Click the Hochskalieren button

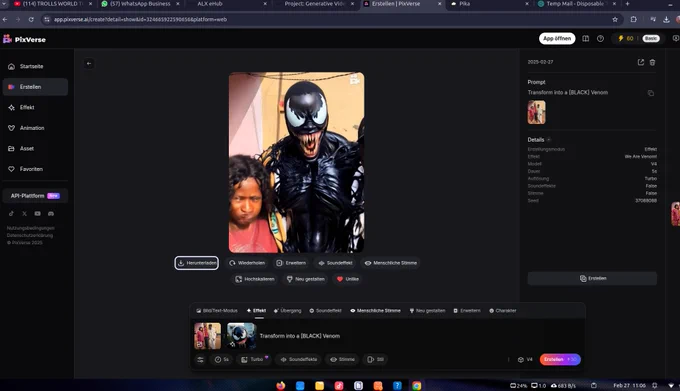coord(255,279)
